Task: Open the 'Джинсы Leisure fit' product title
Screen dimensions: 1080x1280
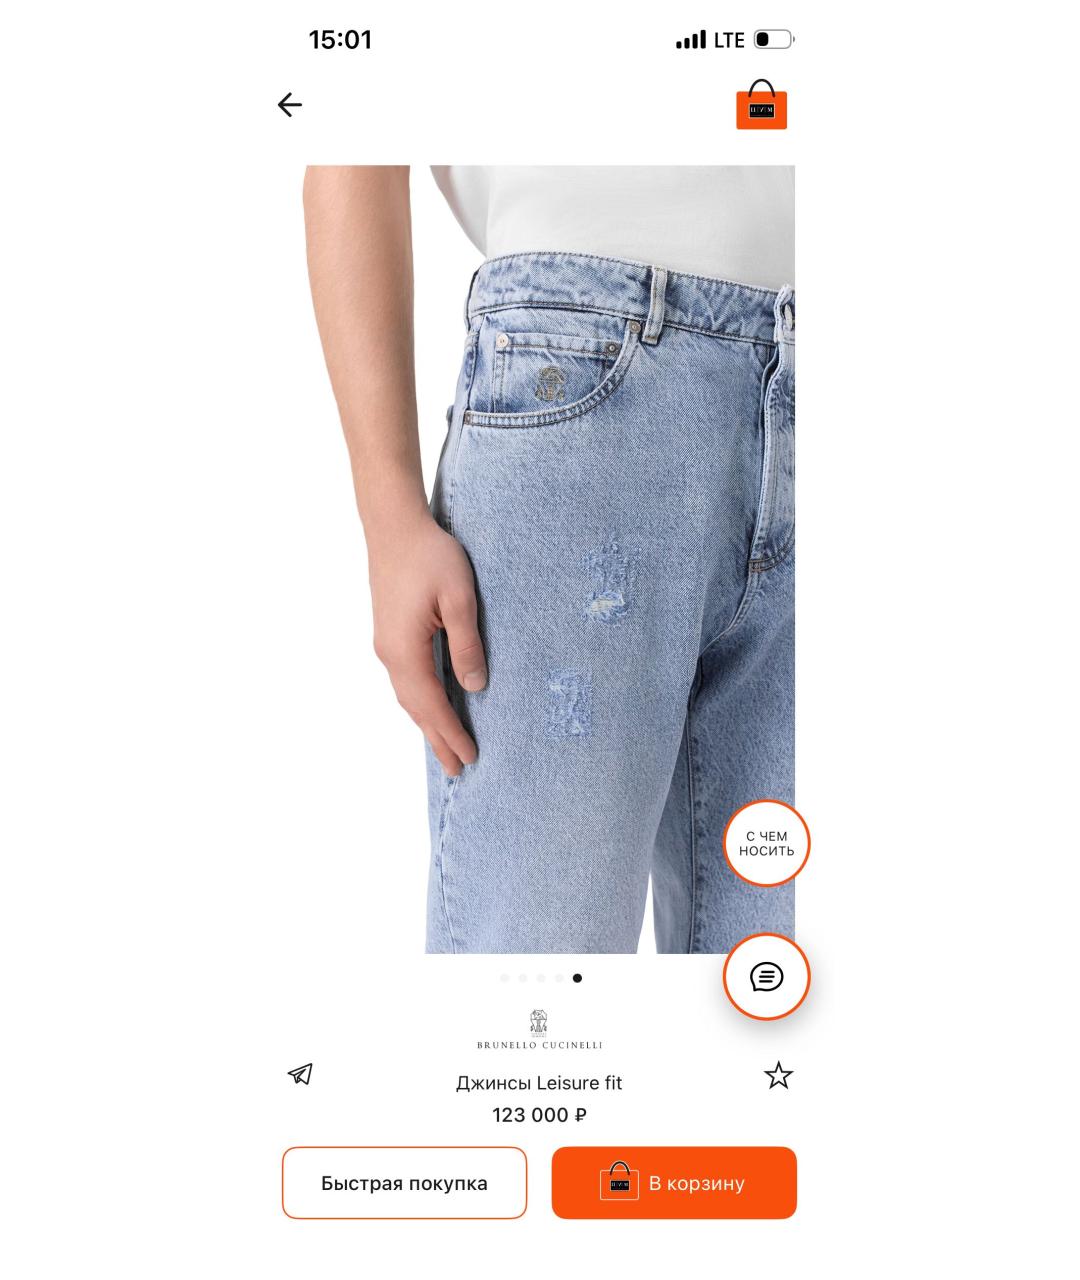Action: tap(539, 1083)
